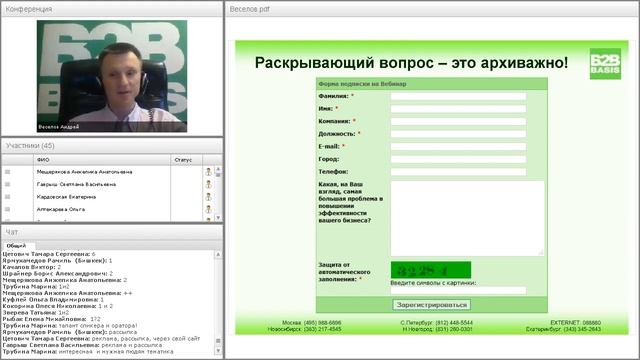Focus the Имя input field

pyautogui.click(x=458, y=109)
